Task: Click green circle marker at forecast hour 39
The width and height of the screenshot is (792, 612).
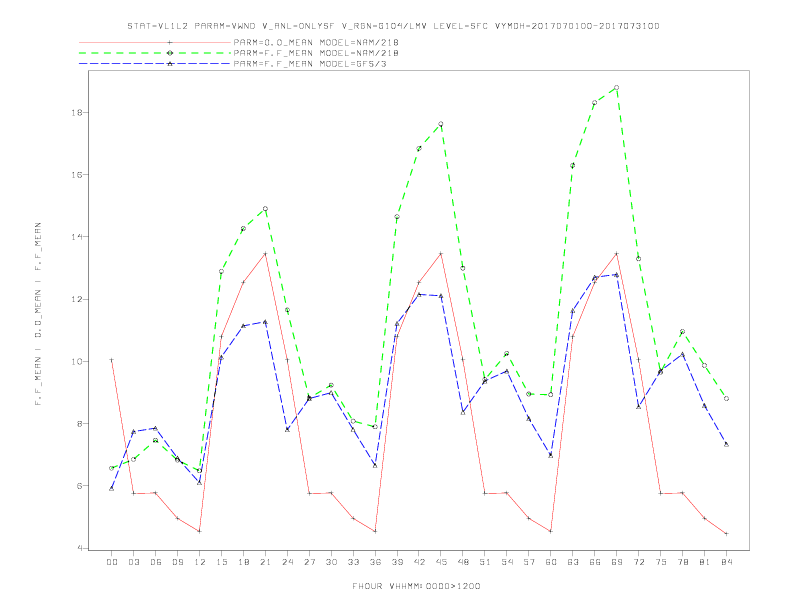Action: [397, 217]
